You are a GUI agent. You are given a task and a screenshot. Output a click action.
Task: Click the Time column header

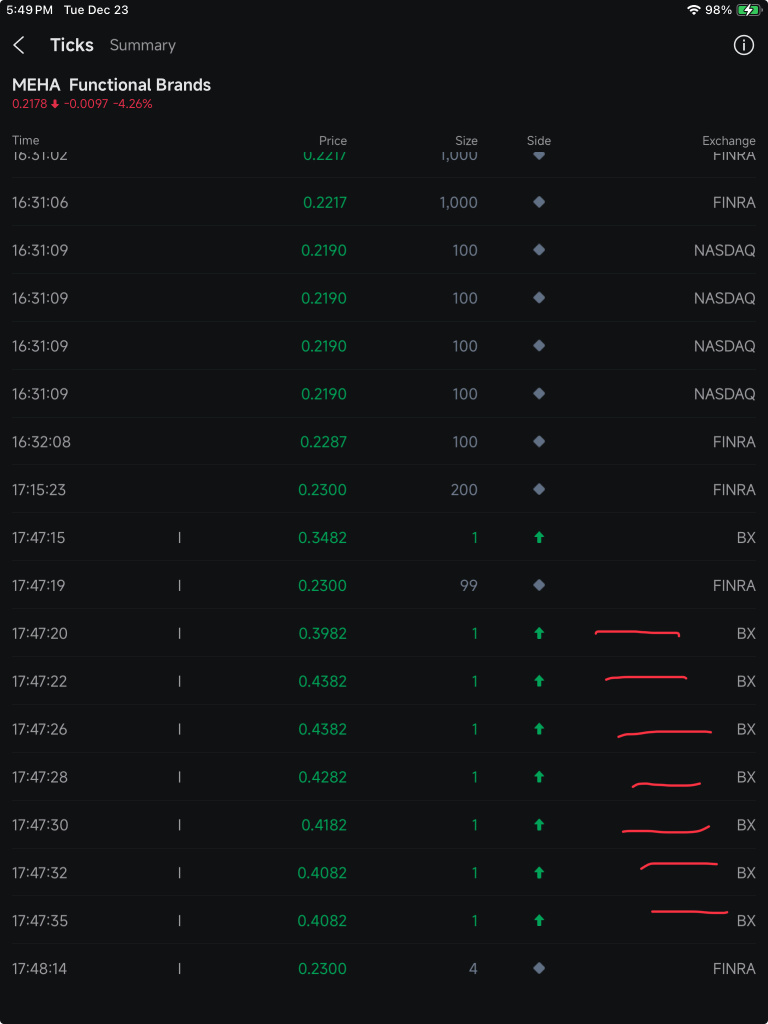click(x=25, y=140)
